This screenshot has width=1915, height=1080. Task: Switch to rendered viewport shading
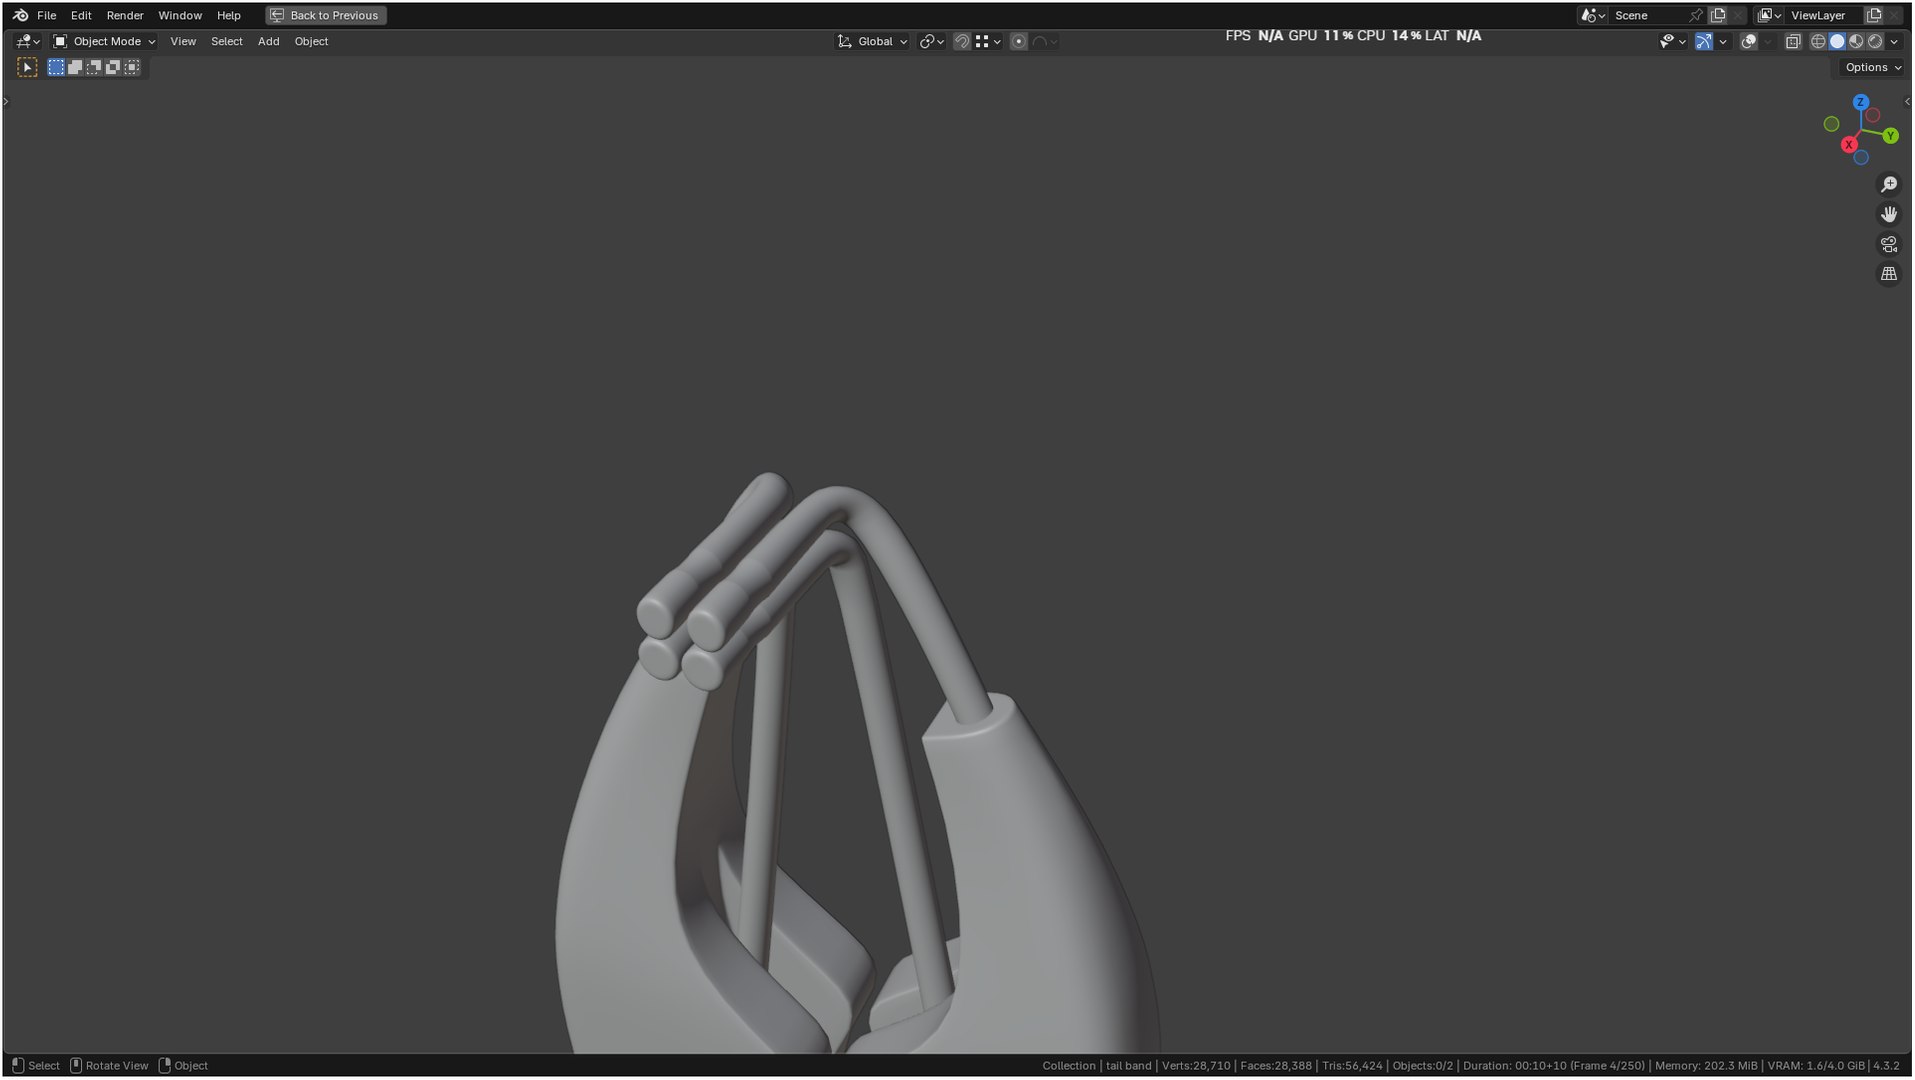(x=1875, y=41)
